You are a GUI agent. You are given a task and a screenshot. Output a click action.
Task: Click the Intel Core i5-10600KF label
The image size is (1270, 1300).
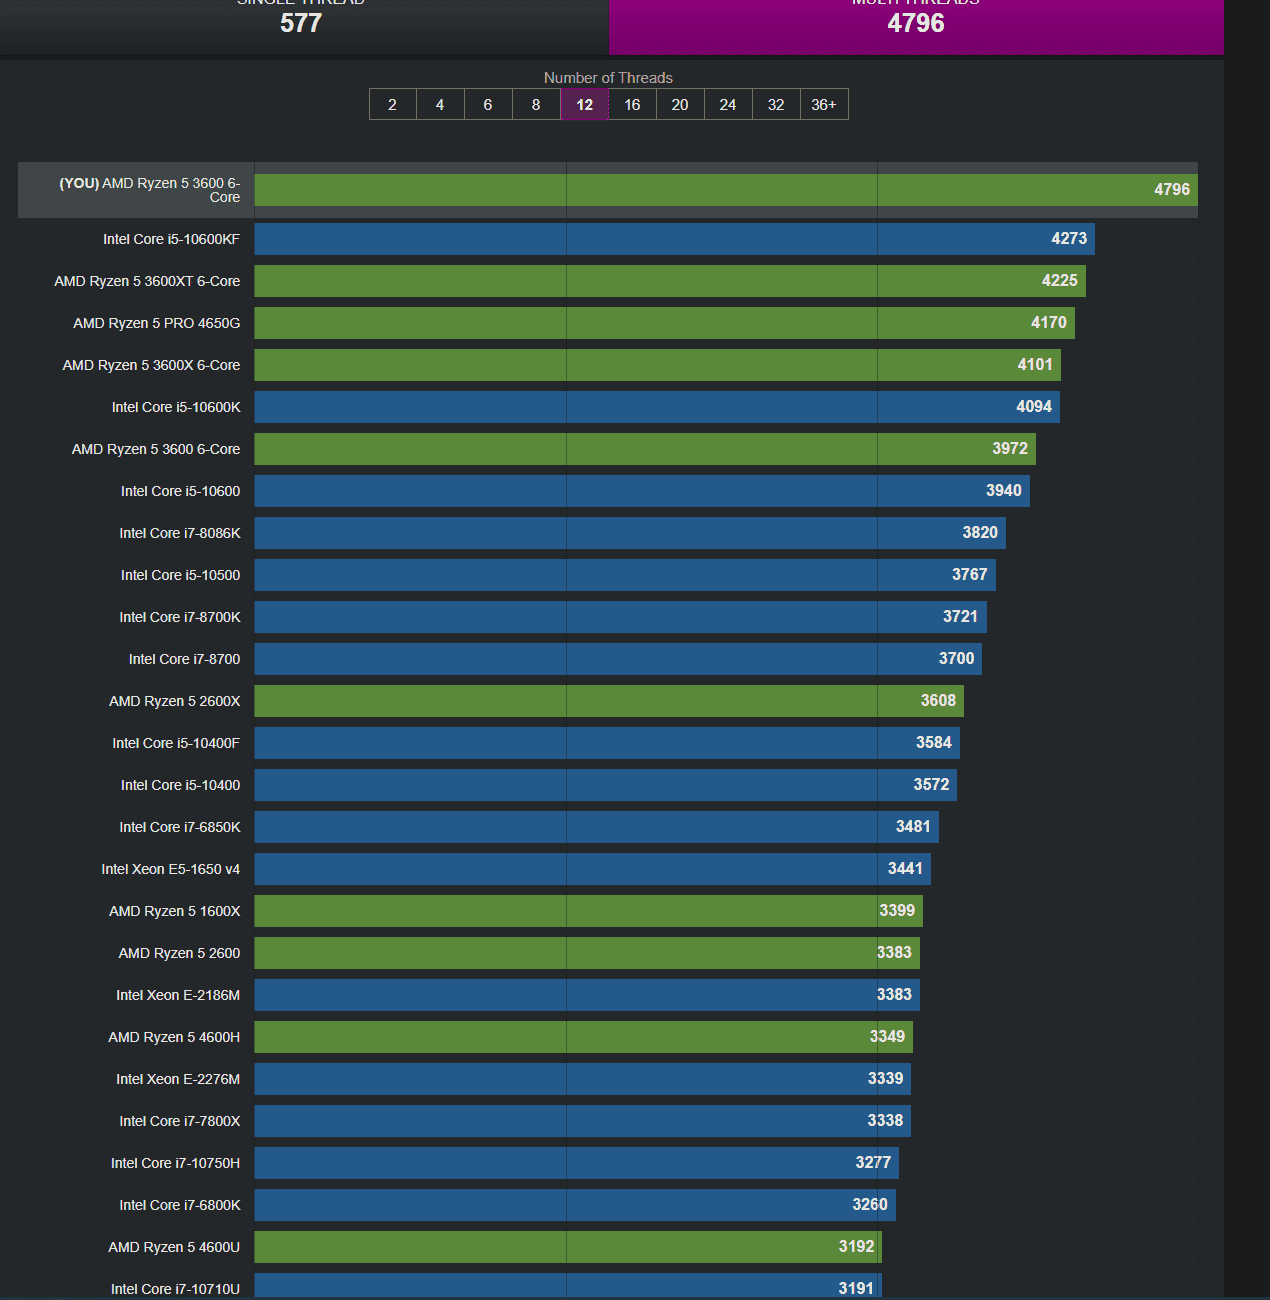[x=171, y=239]
